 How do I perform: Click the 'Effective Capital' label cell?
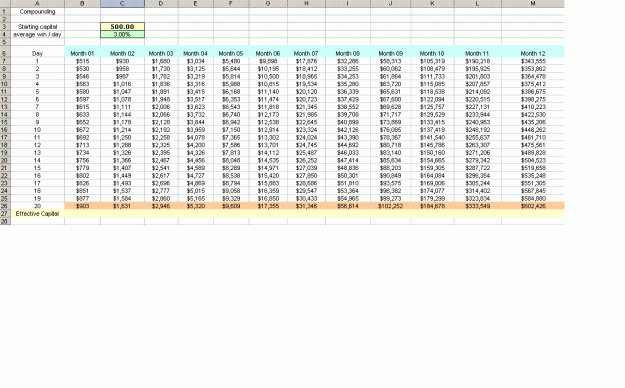point(37,214)
